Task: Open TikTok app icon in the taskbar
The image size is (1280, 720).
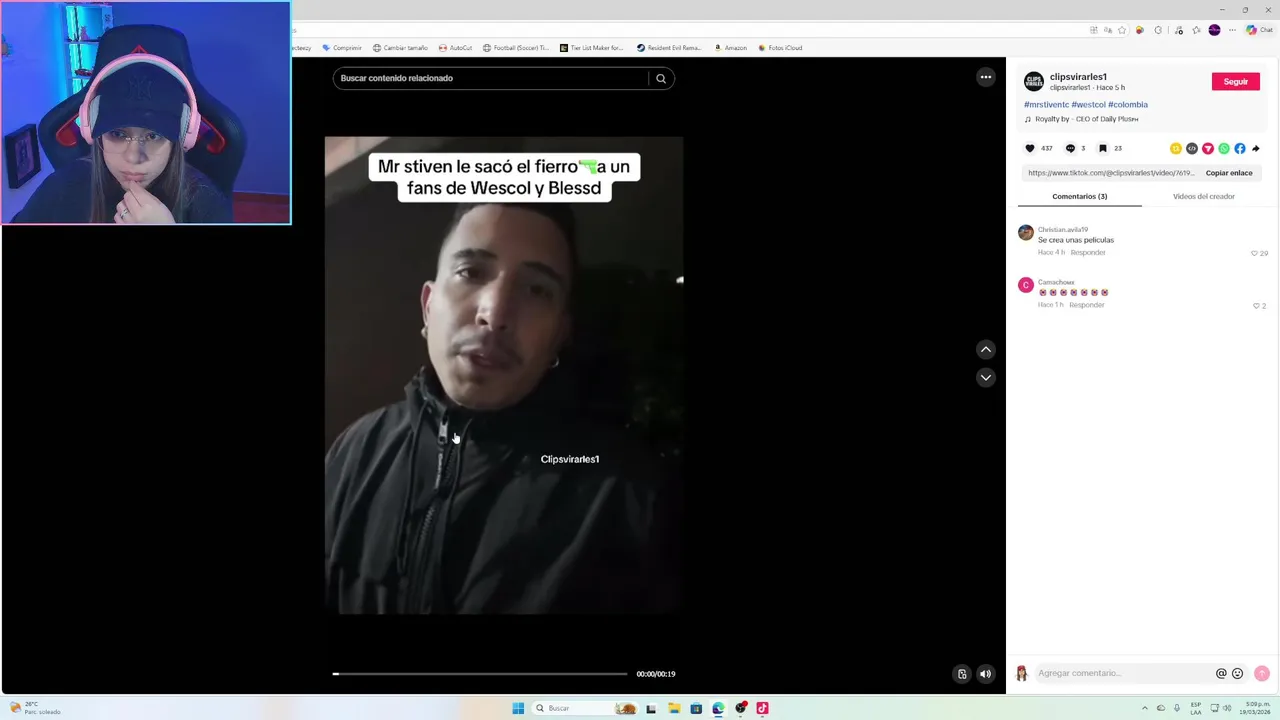Action: 762,708
